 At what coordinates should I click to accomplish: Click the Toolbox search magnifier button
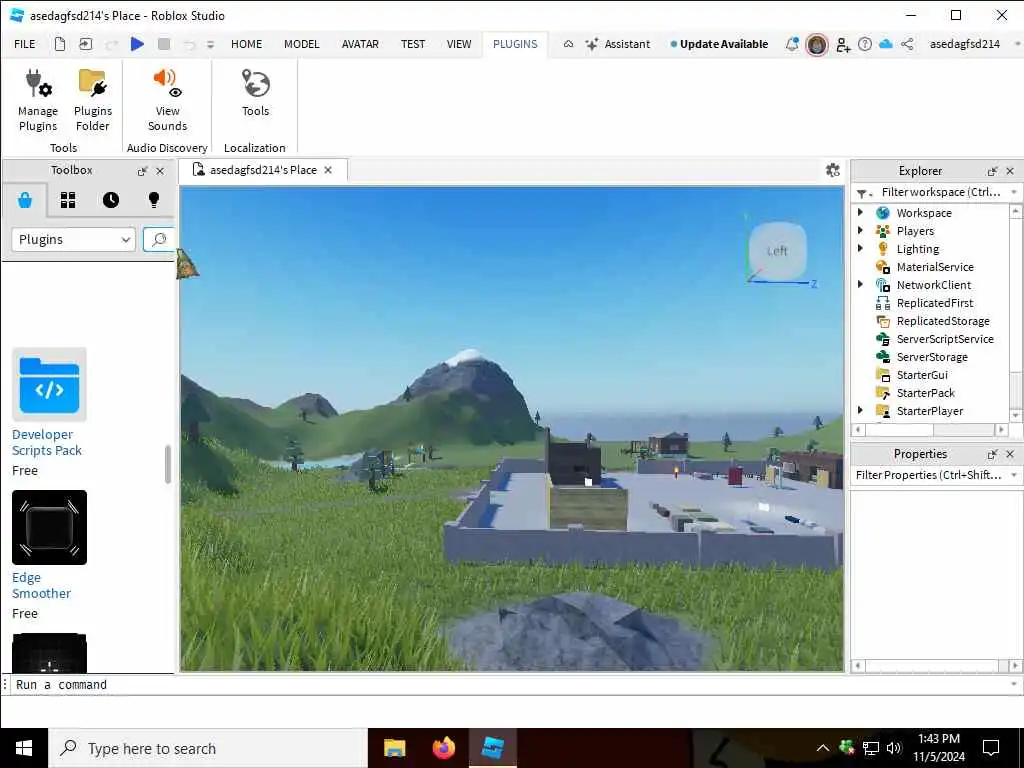tap(159, 240)
